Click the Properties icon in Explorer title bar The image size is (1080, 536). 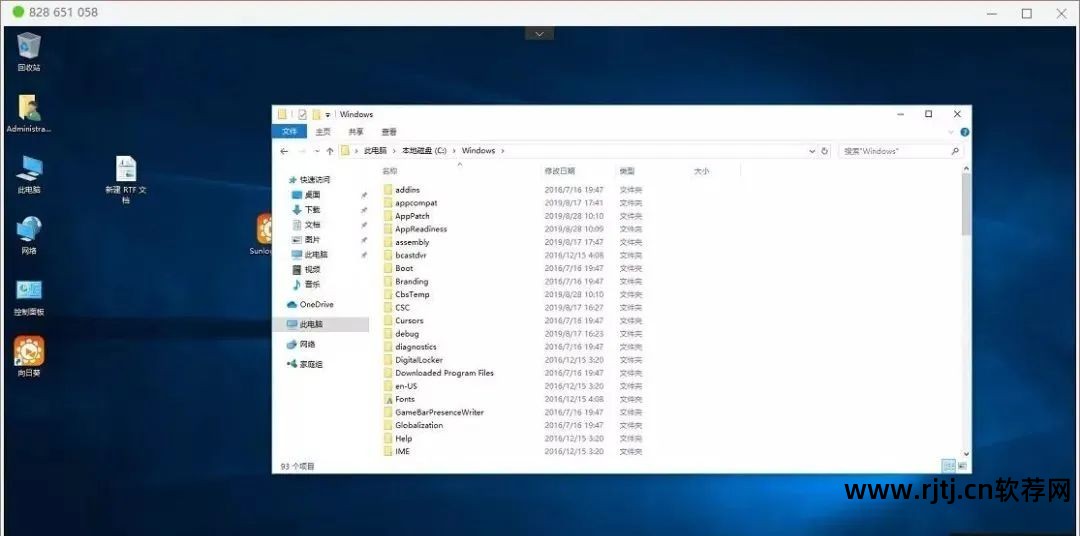(302, 114)
